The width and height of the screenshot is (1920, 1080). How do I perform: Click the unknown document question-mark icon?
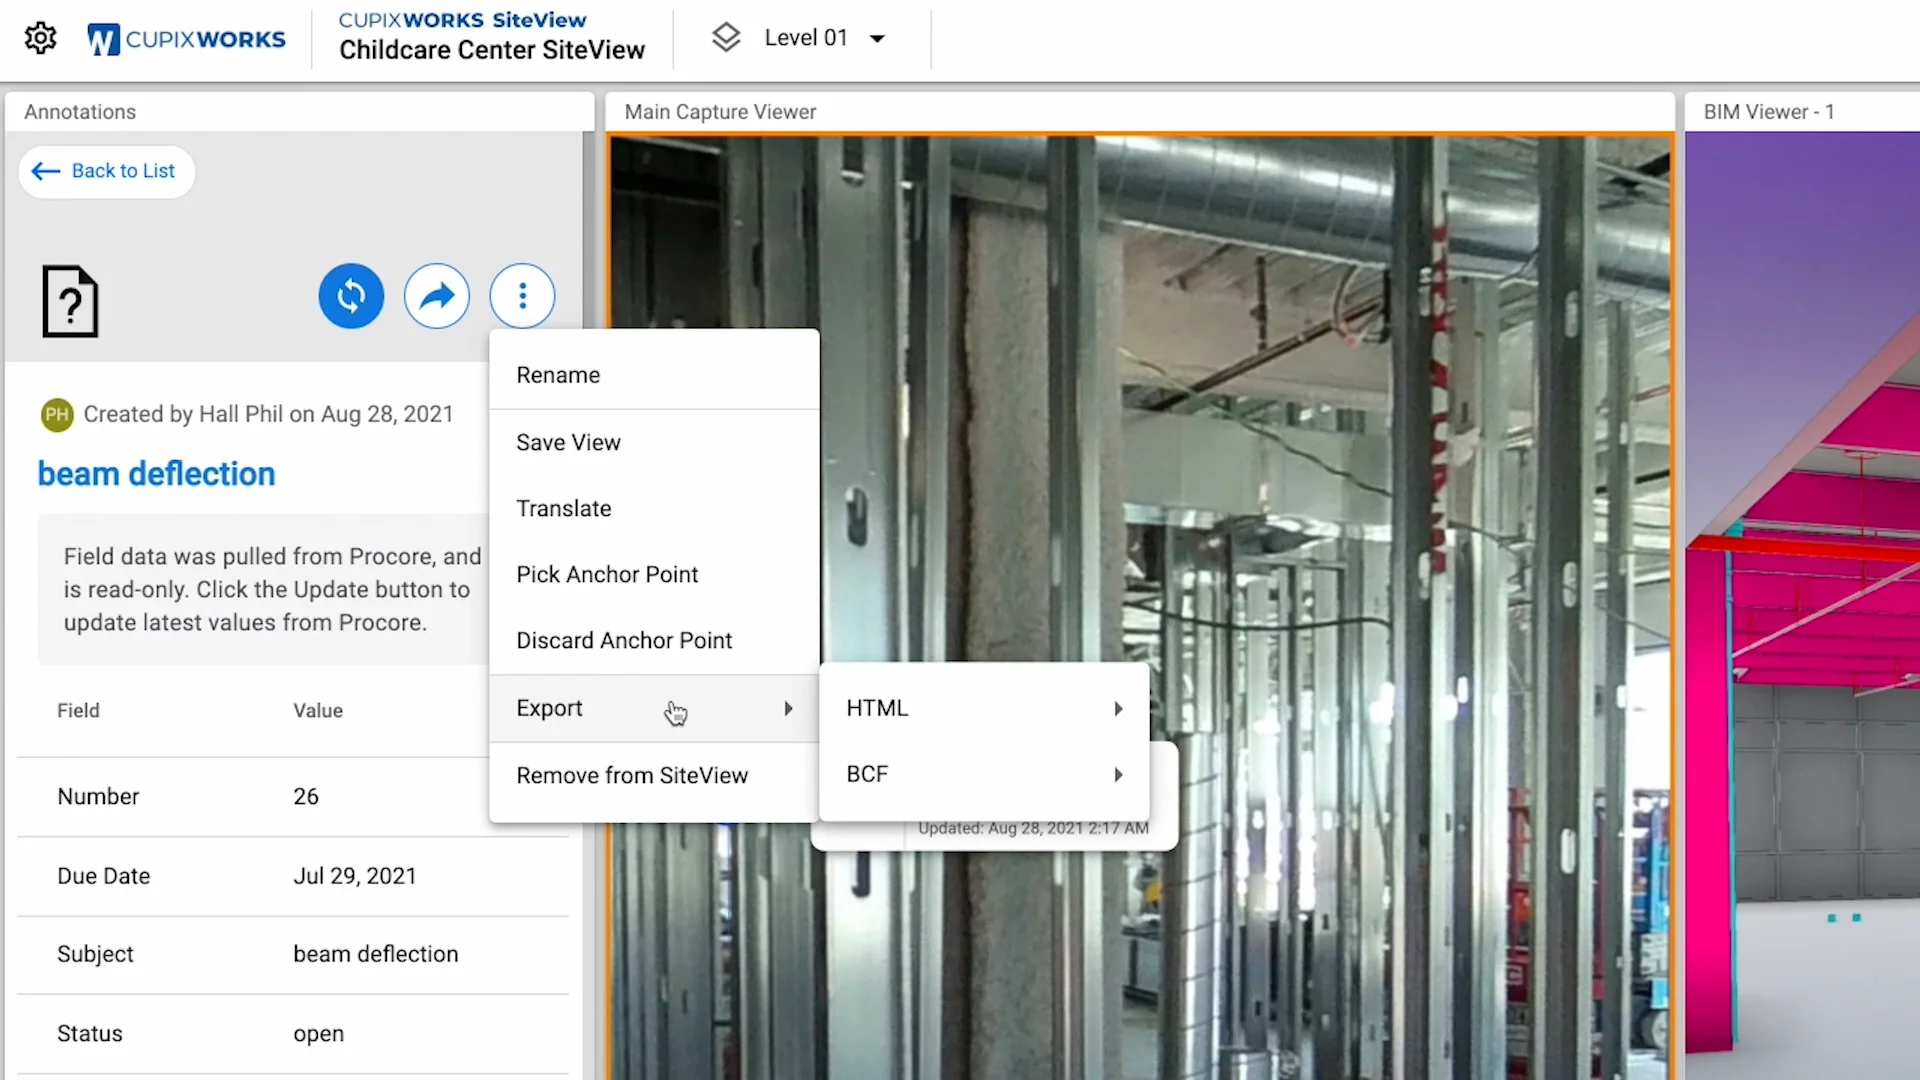tap(70, 301)
